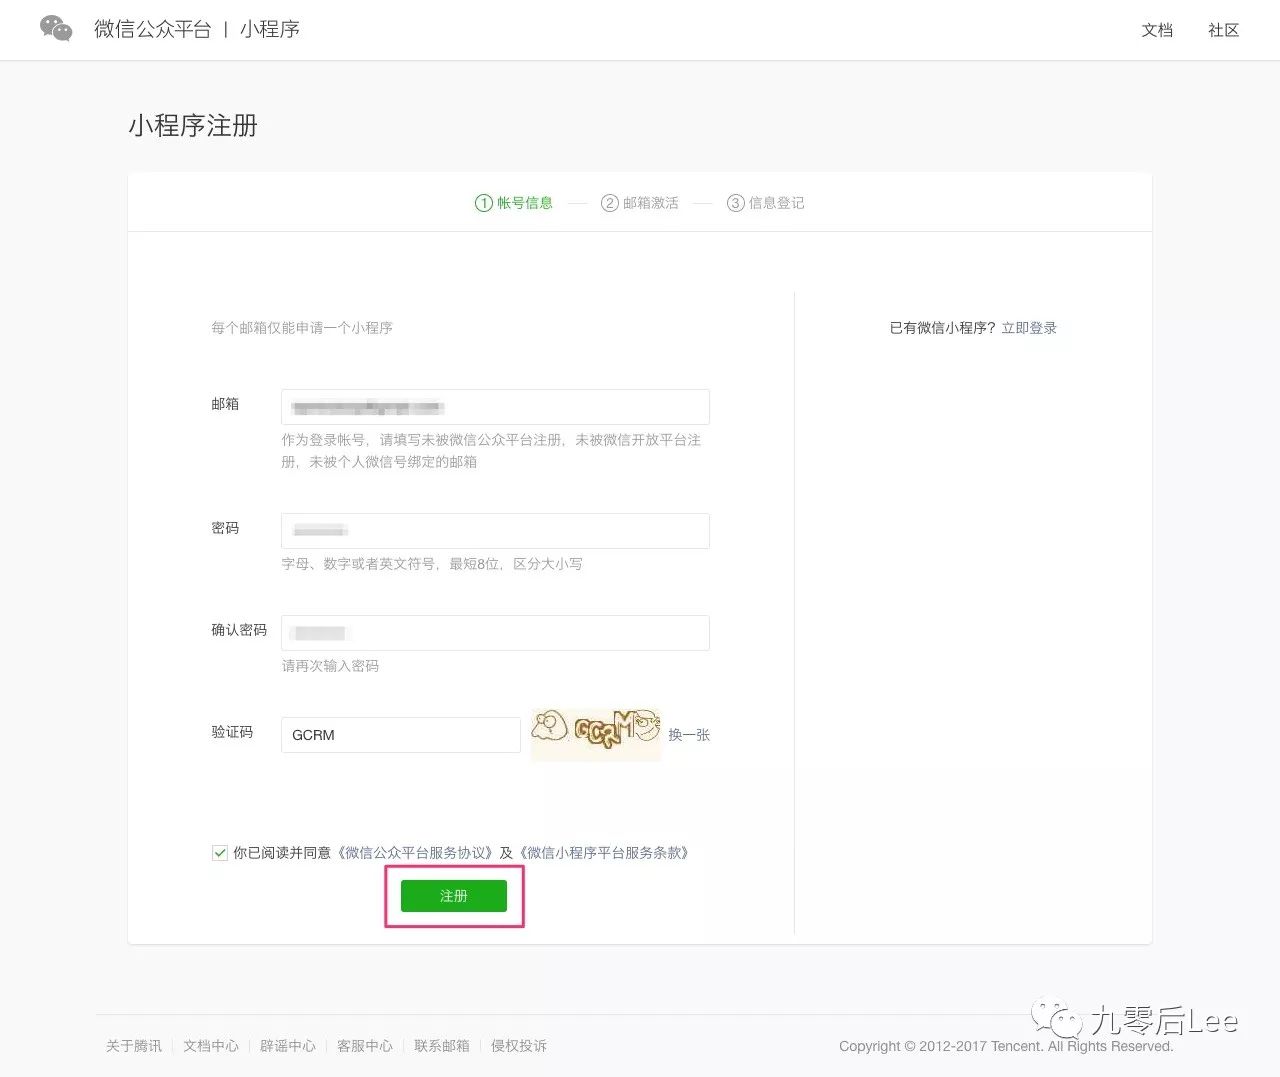Click the green 注册 registration button
1280x1077 pixels.
(x=453, y=896)
